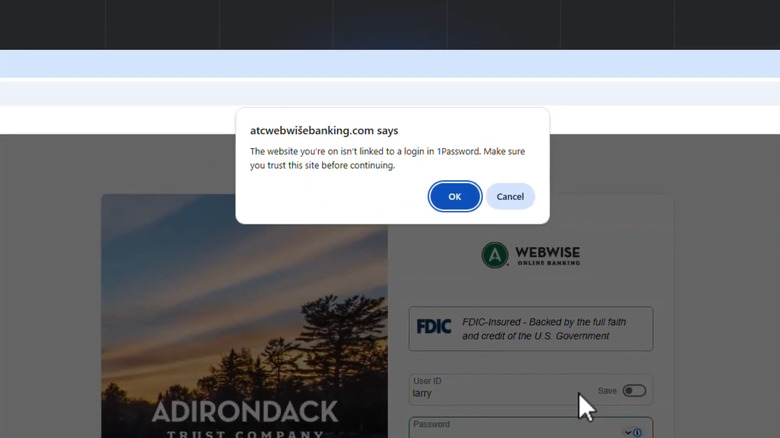Click the 1Password warning message text
The image size is (780, 438).
[387, 158]
